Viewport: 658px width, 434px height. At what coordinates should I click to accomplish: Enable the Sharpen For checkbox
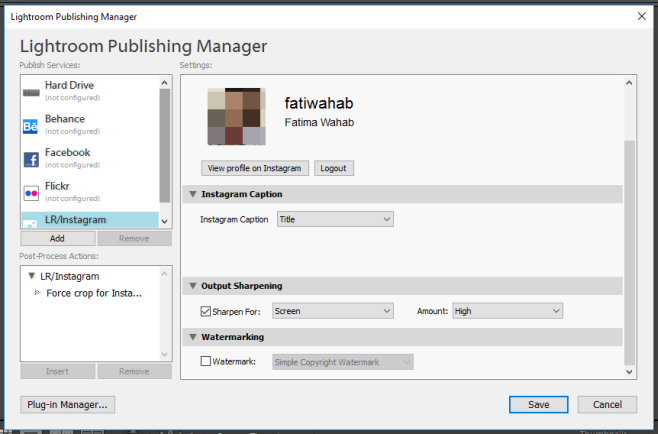[206, 311]
